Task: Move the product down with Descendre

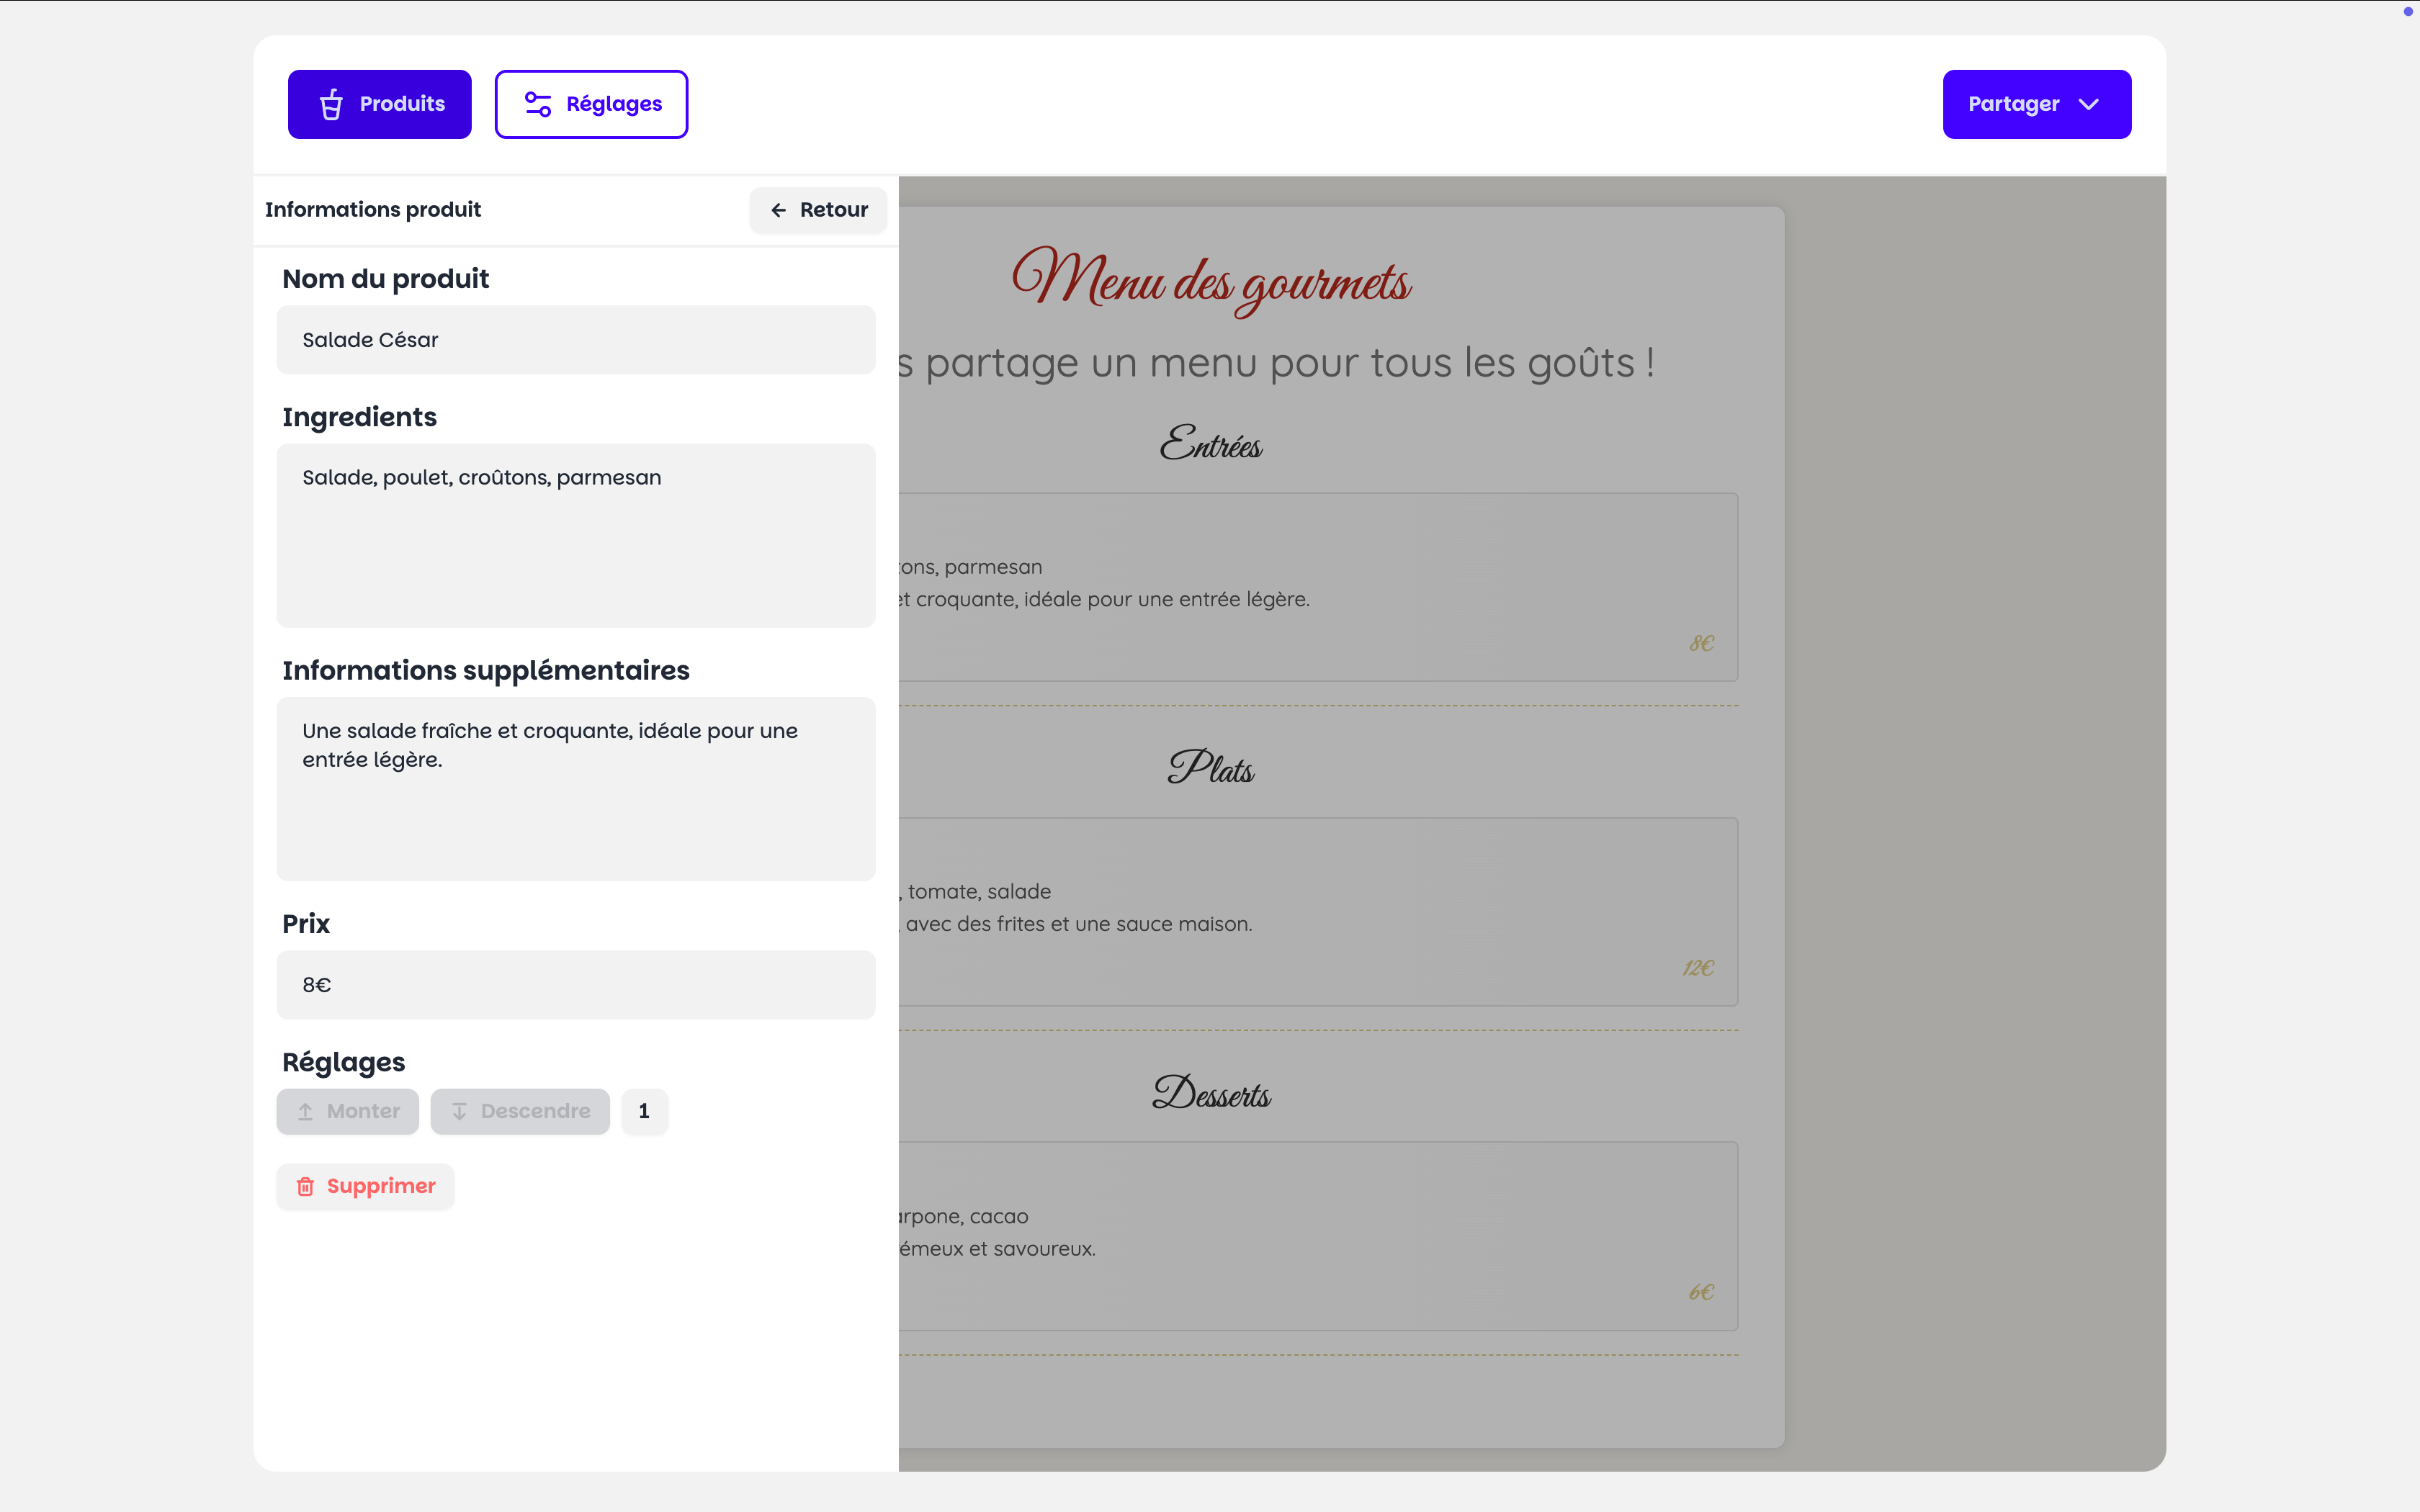Action: point(520,1111)
